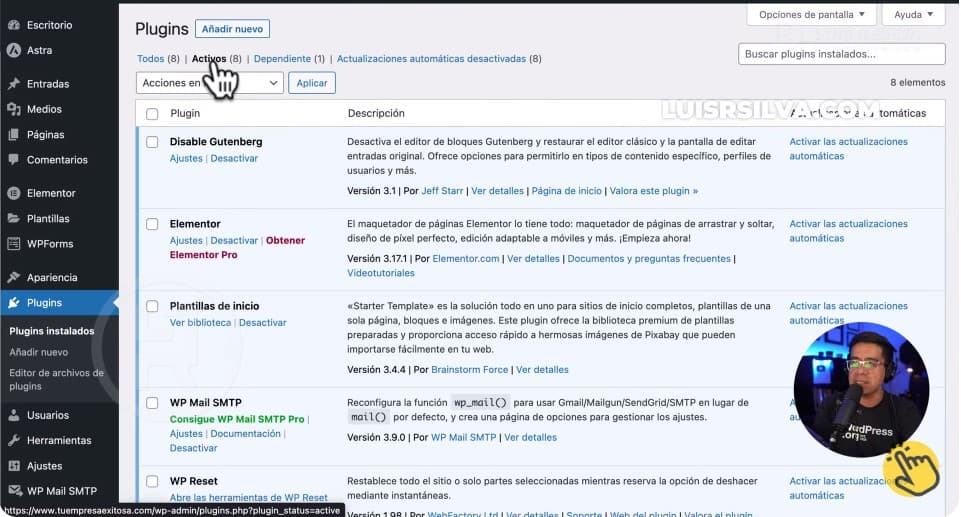Desactivar the Elementor plugin
This screenshot has height=517, width=961.
point(234,241)
